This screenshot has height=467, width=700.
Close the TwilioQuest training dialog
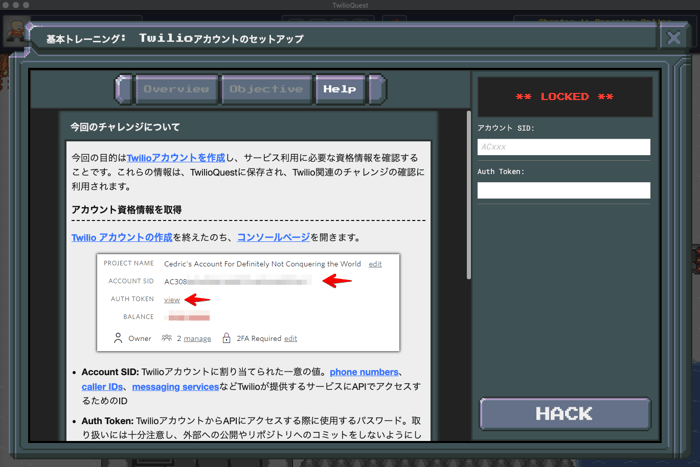pos(673,38)
